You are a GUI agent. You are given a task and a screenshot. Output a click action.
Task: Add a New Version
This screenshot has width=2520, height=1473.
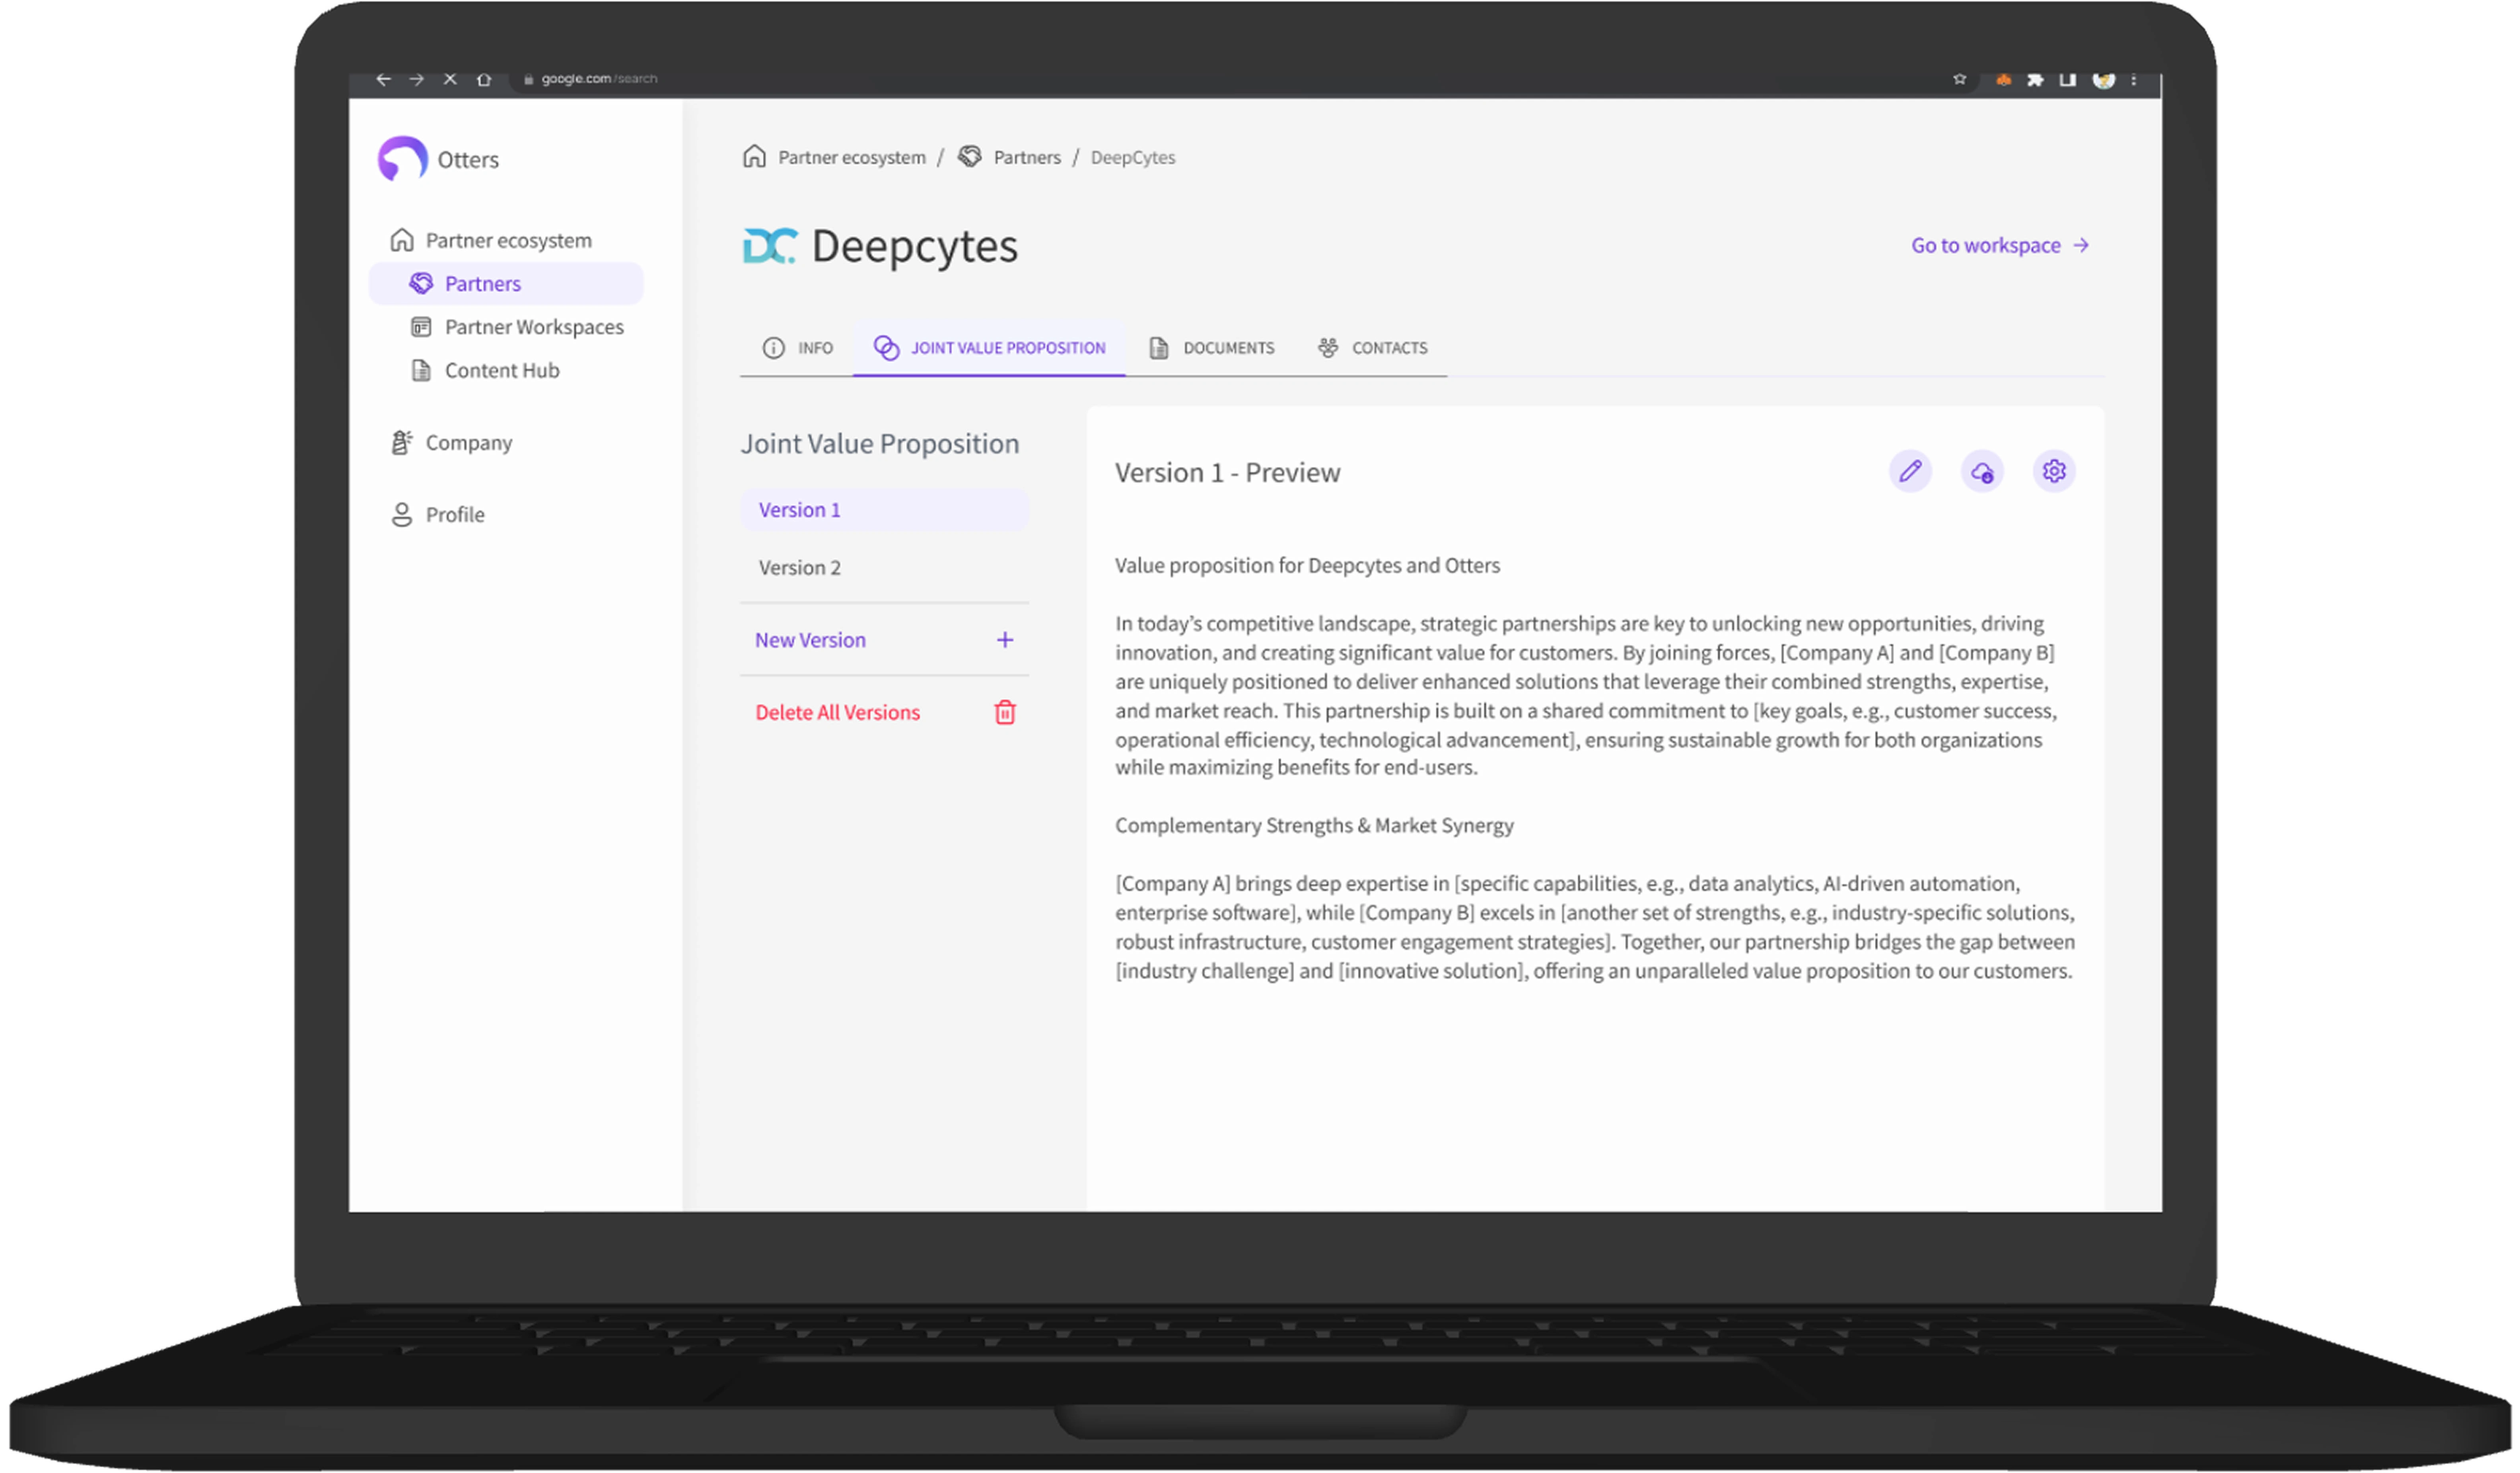coord(810,639)
